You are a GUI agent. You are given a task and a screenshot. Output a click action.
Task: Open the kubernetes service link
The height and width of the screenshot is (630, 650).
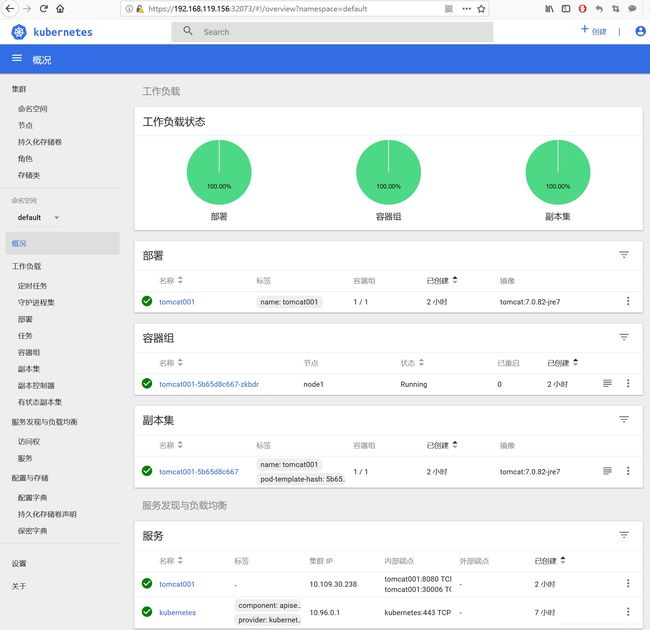tap(177, 612)
